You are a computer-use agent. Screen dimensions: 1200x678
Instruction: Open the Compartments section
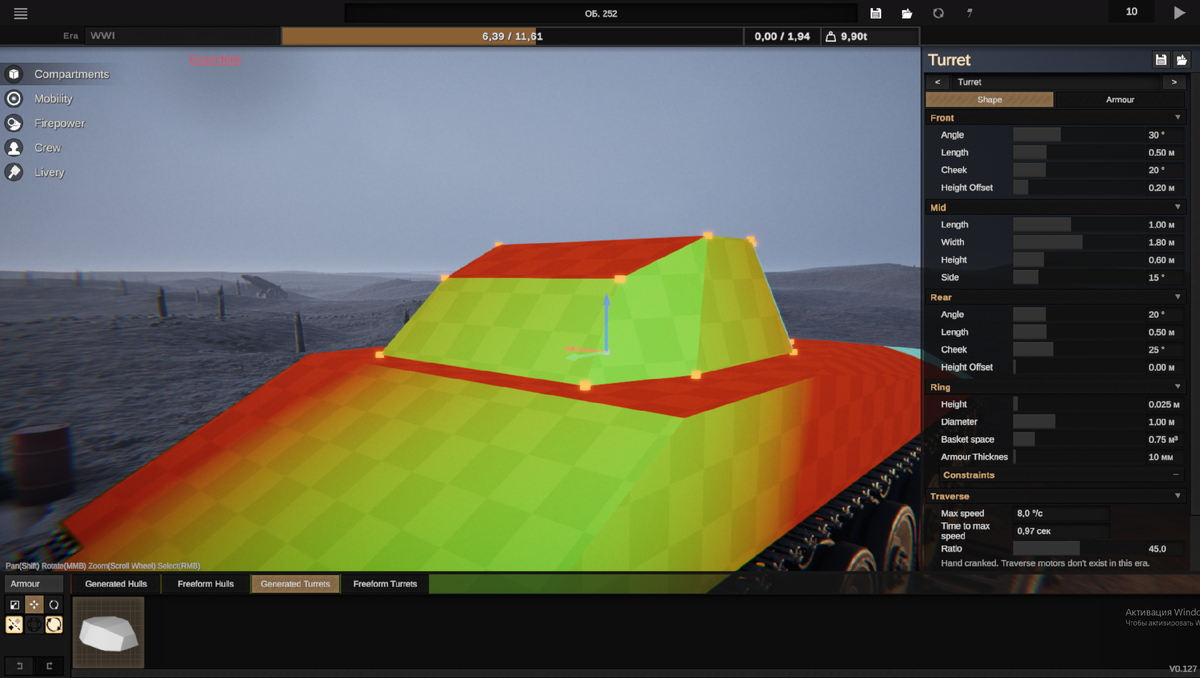pyautogui.click(x=58, y=74)
